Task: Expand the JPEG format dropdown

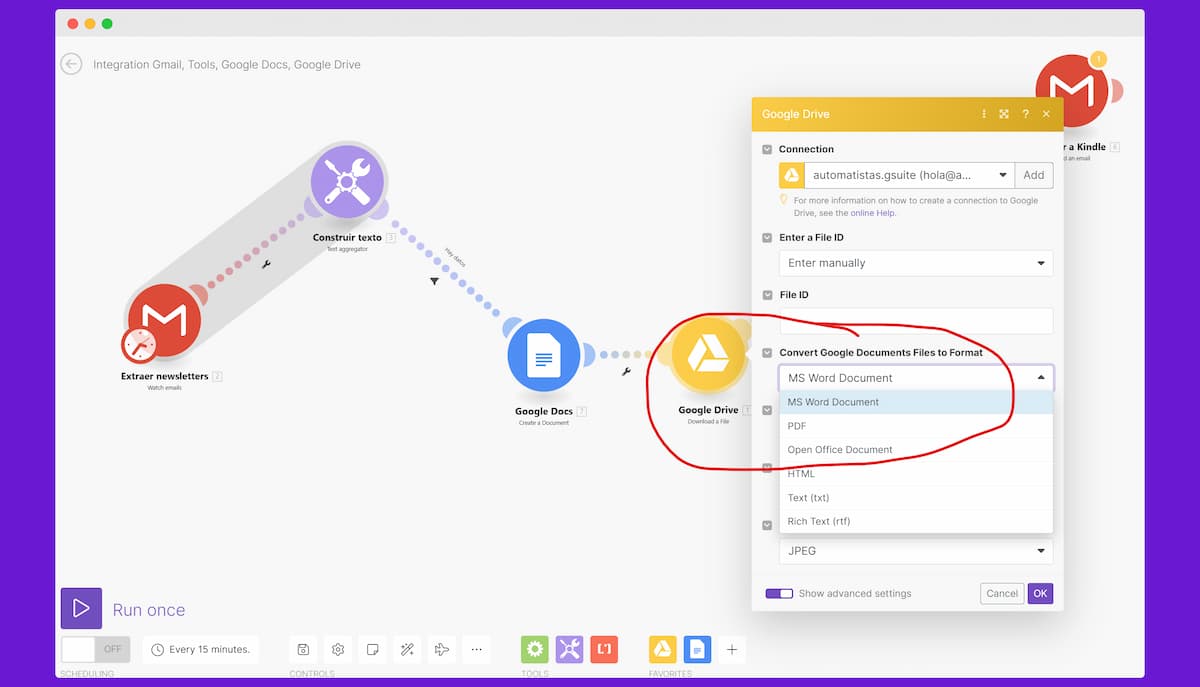Action: coord(915,550)
